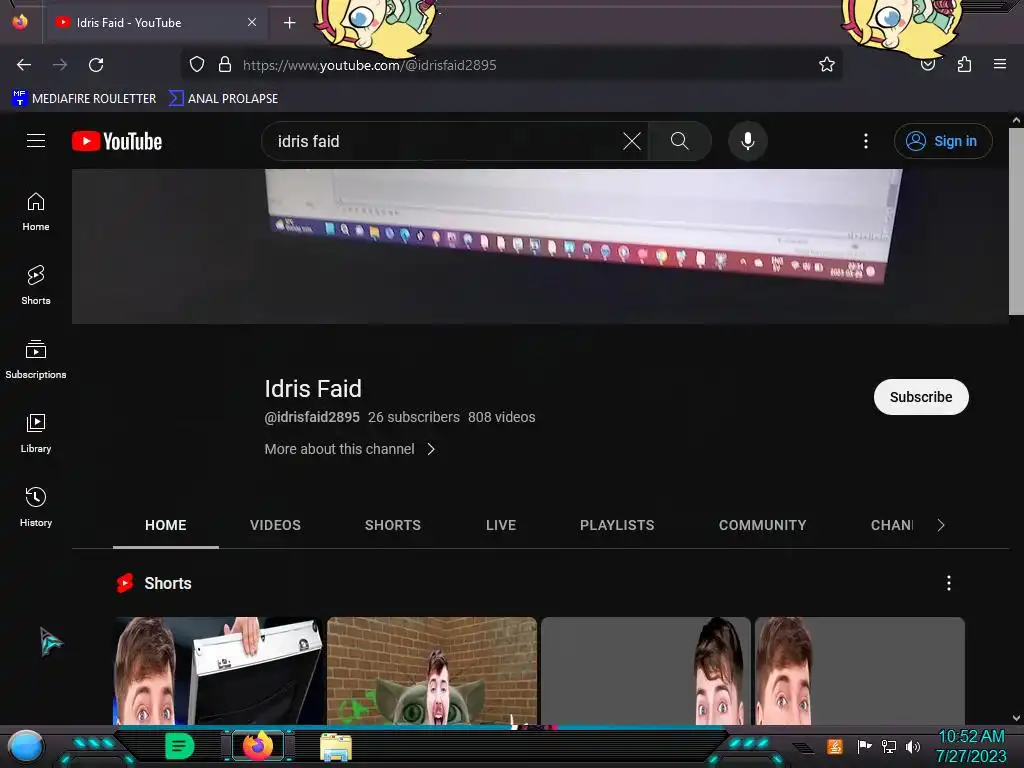Image resolution: width=1024 pixels, height=768 pixels.
Task: Subscribe to Idris Faid channel
Action: coord(921,397)
